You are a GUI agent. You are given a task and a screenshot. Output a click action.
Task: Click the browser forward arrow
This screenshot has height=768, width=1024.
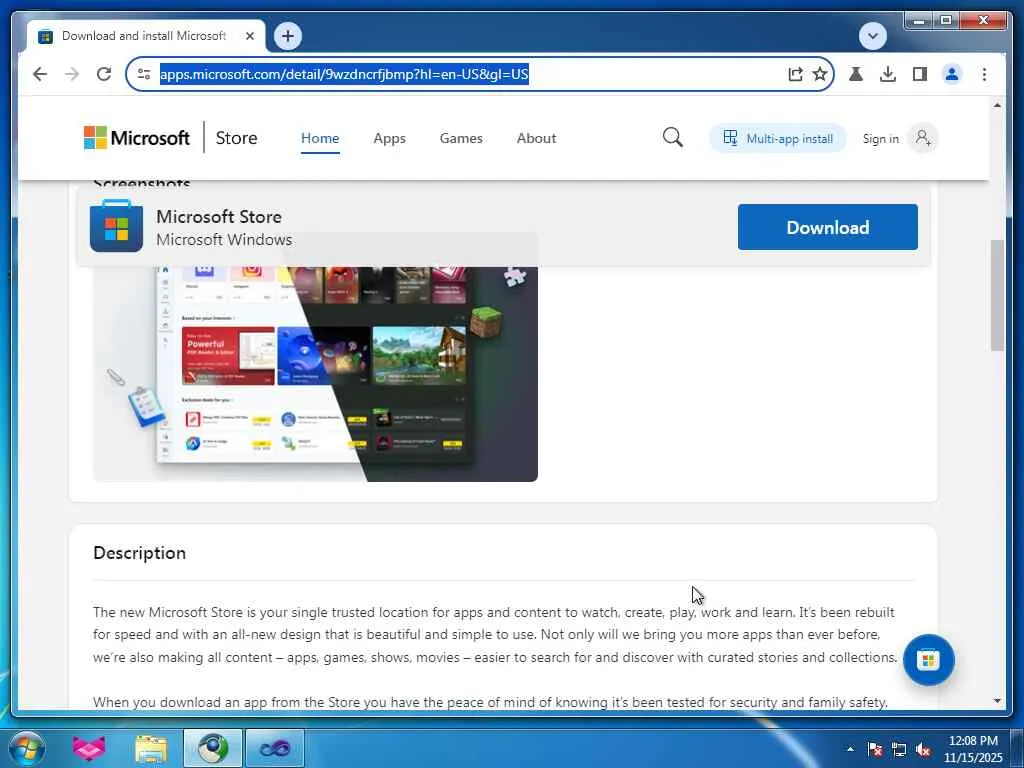pyautogui.click(x=72, y=74)
